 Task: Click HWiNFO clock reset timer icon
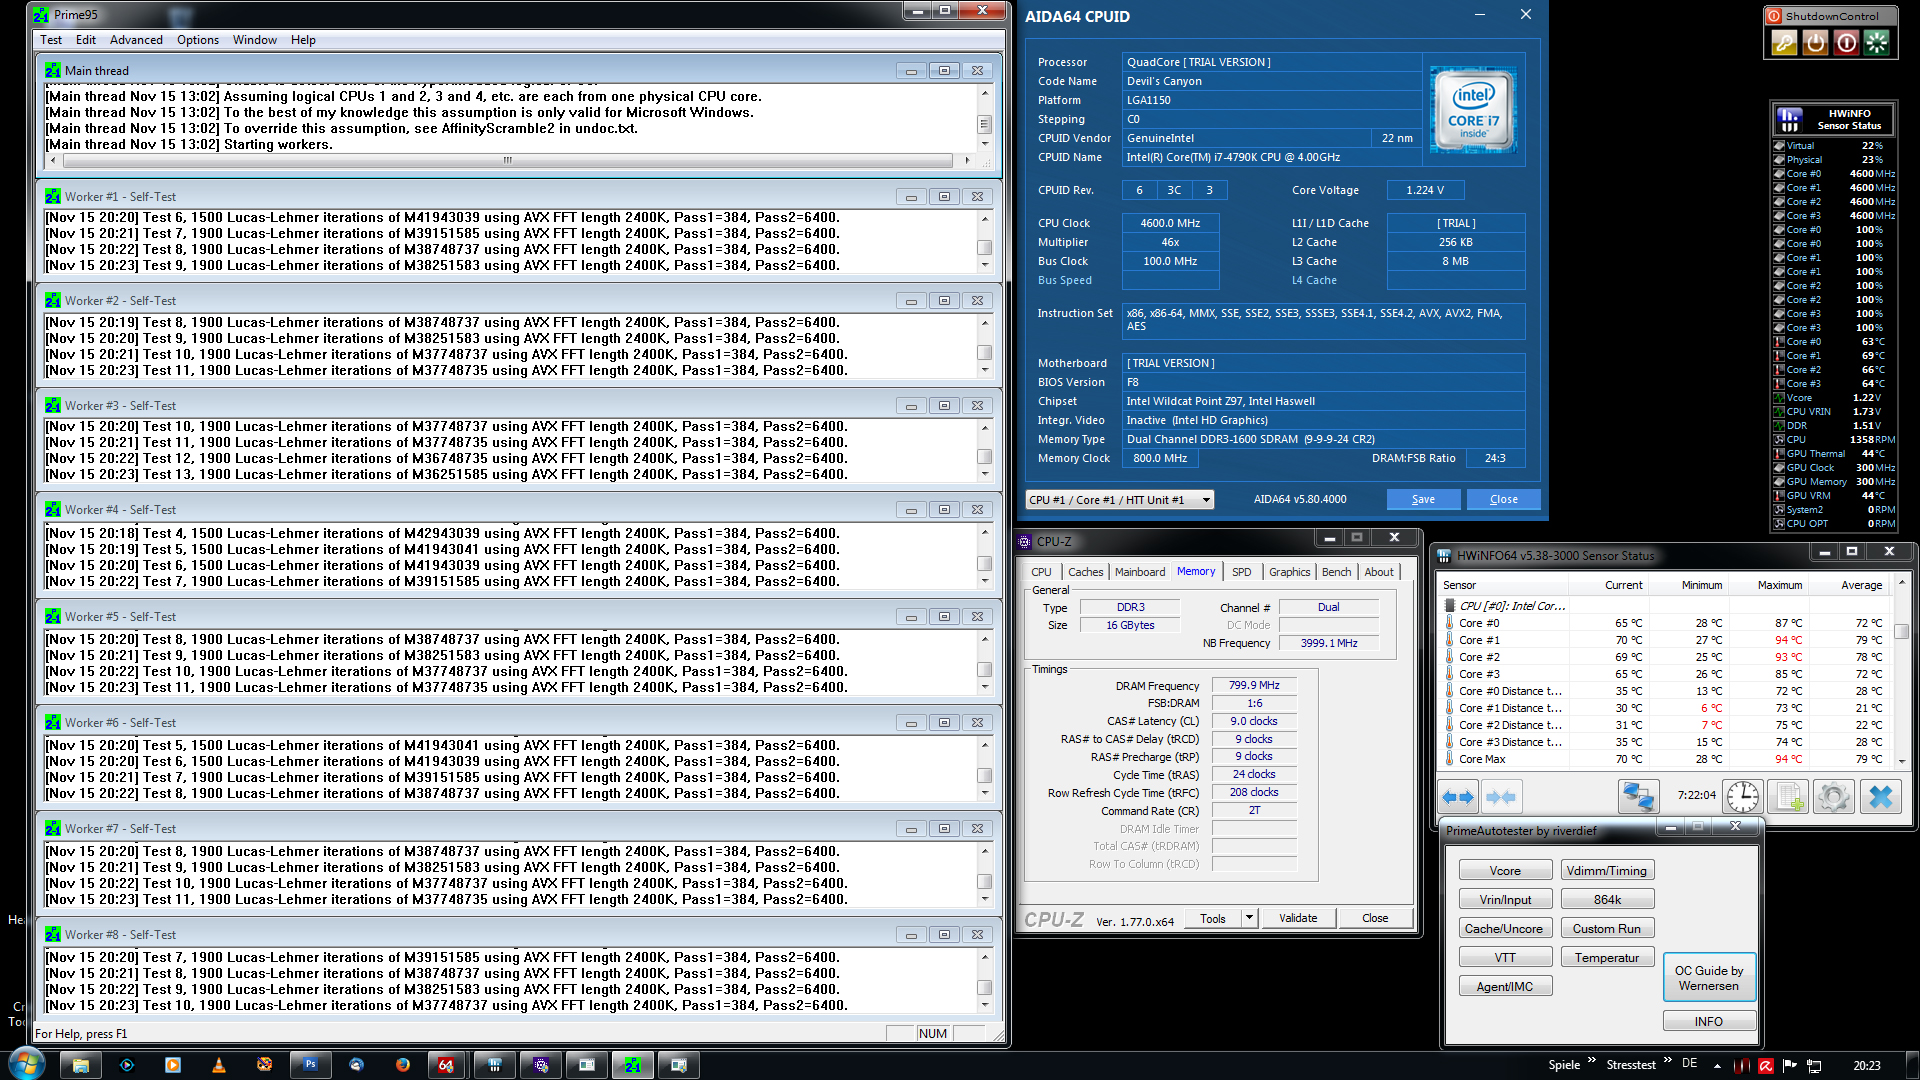pyautogui.click(x=1743, y=796)
